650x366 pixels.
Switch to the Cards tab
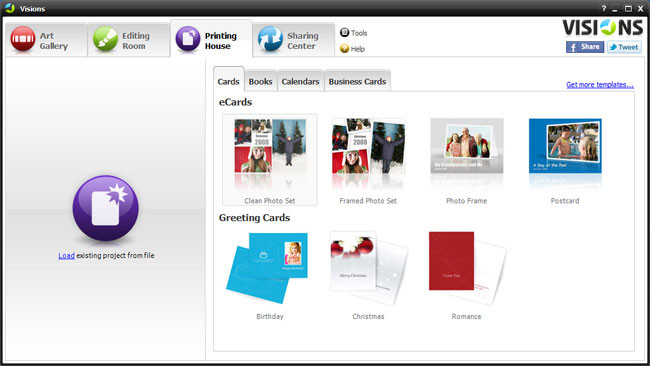[228, 79]
